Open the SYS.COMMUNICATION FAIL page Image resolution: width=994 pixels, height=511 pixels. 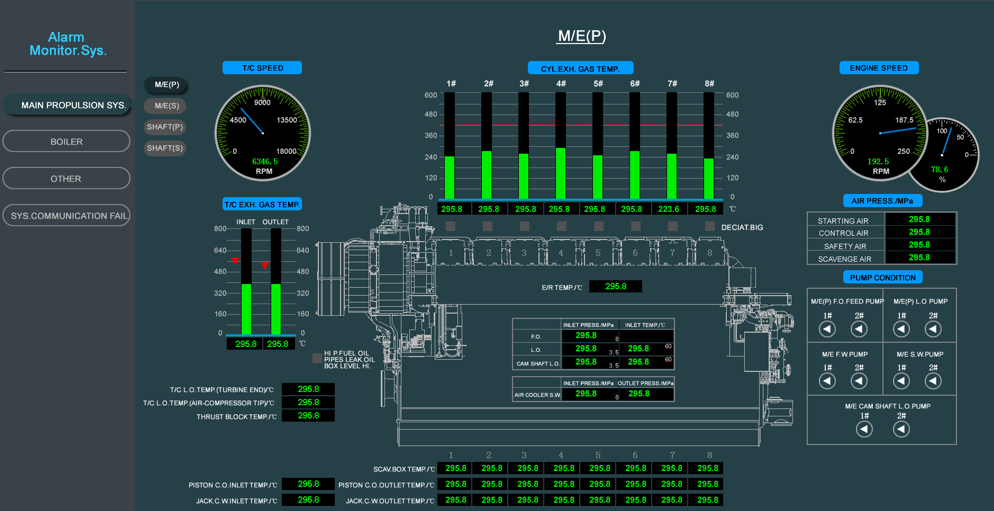[66, 216]
